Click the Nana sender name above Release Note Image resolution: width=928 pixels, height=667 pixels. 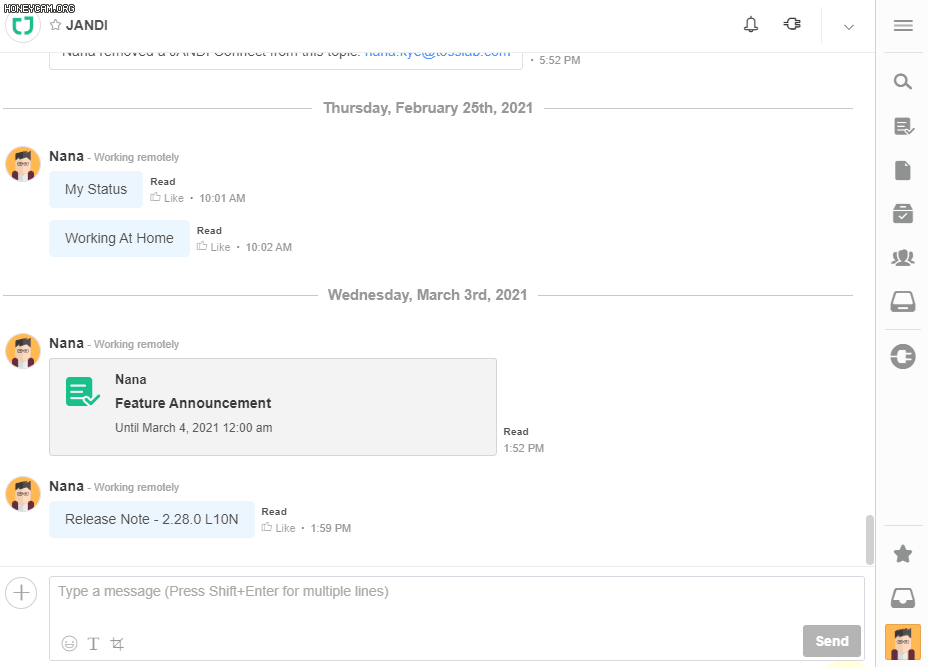pos(66,486)
